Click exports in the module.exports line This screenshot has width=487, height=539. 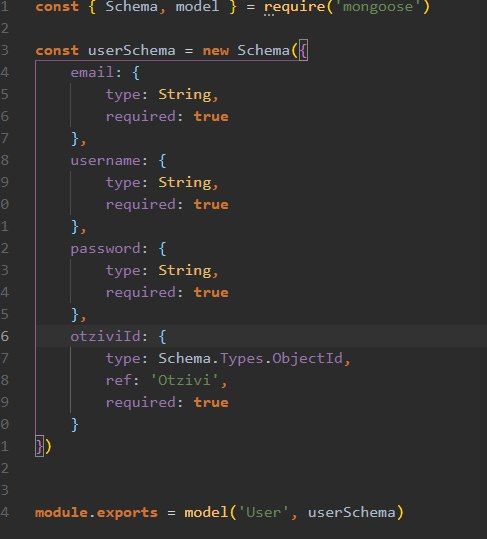pos(127,513)
